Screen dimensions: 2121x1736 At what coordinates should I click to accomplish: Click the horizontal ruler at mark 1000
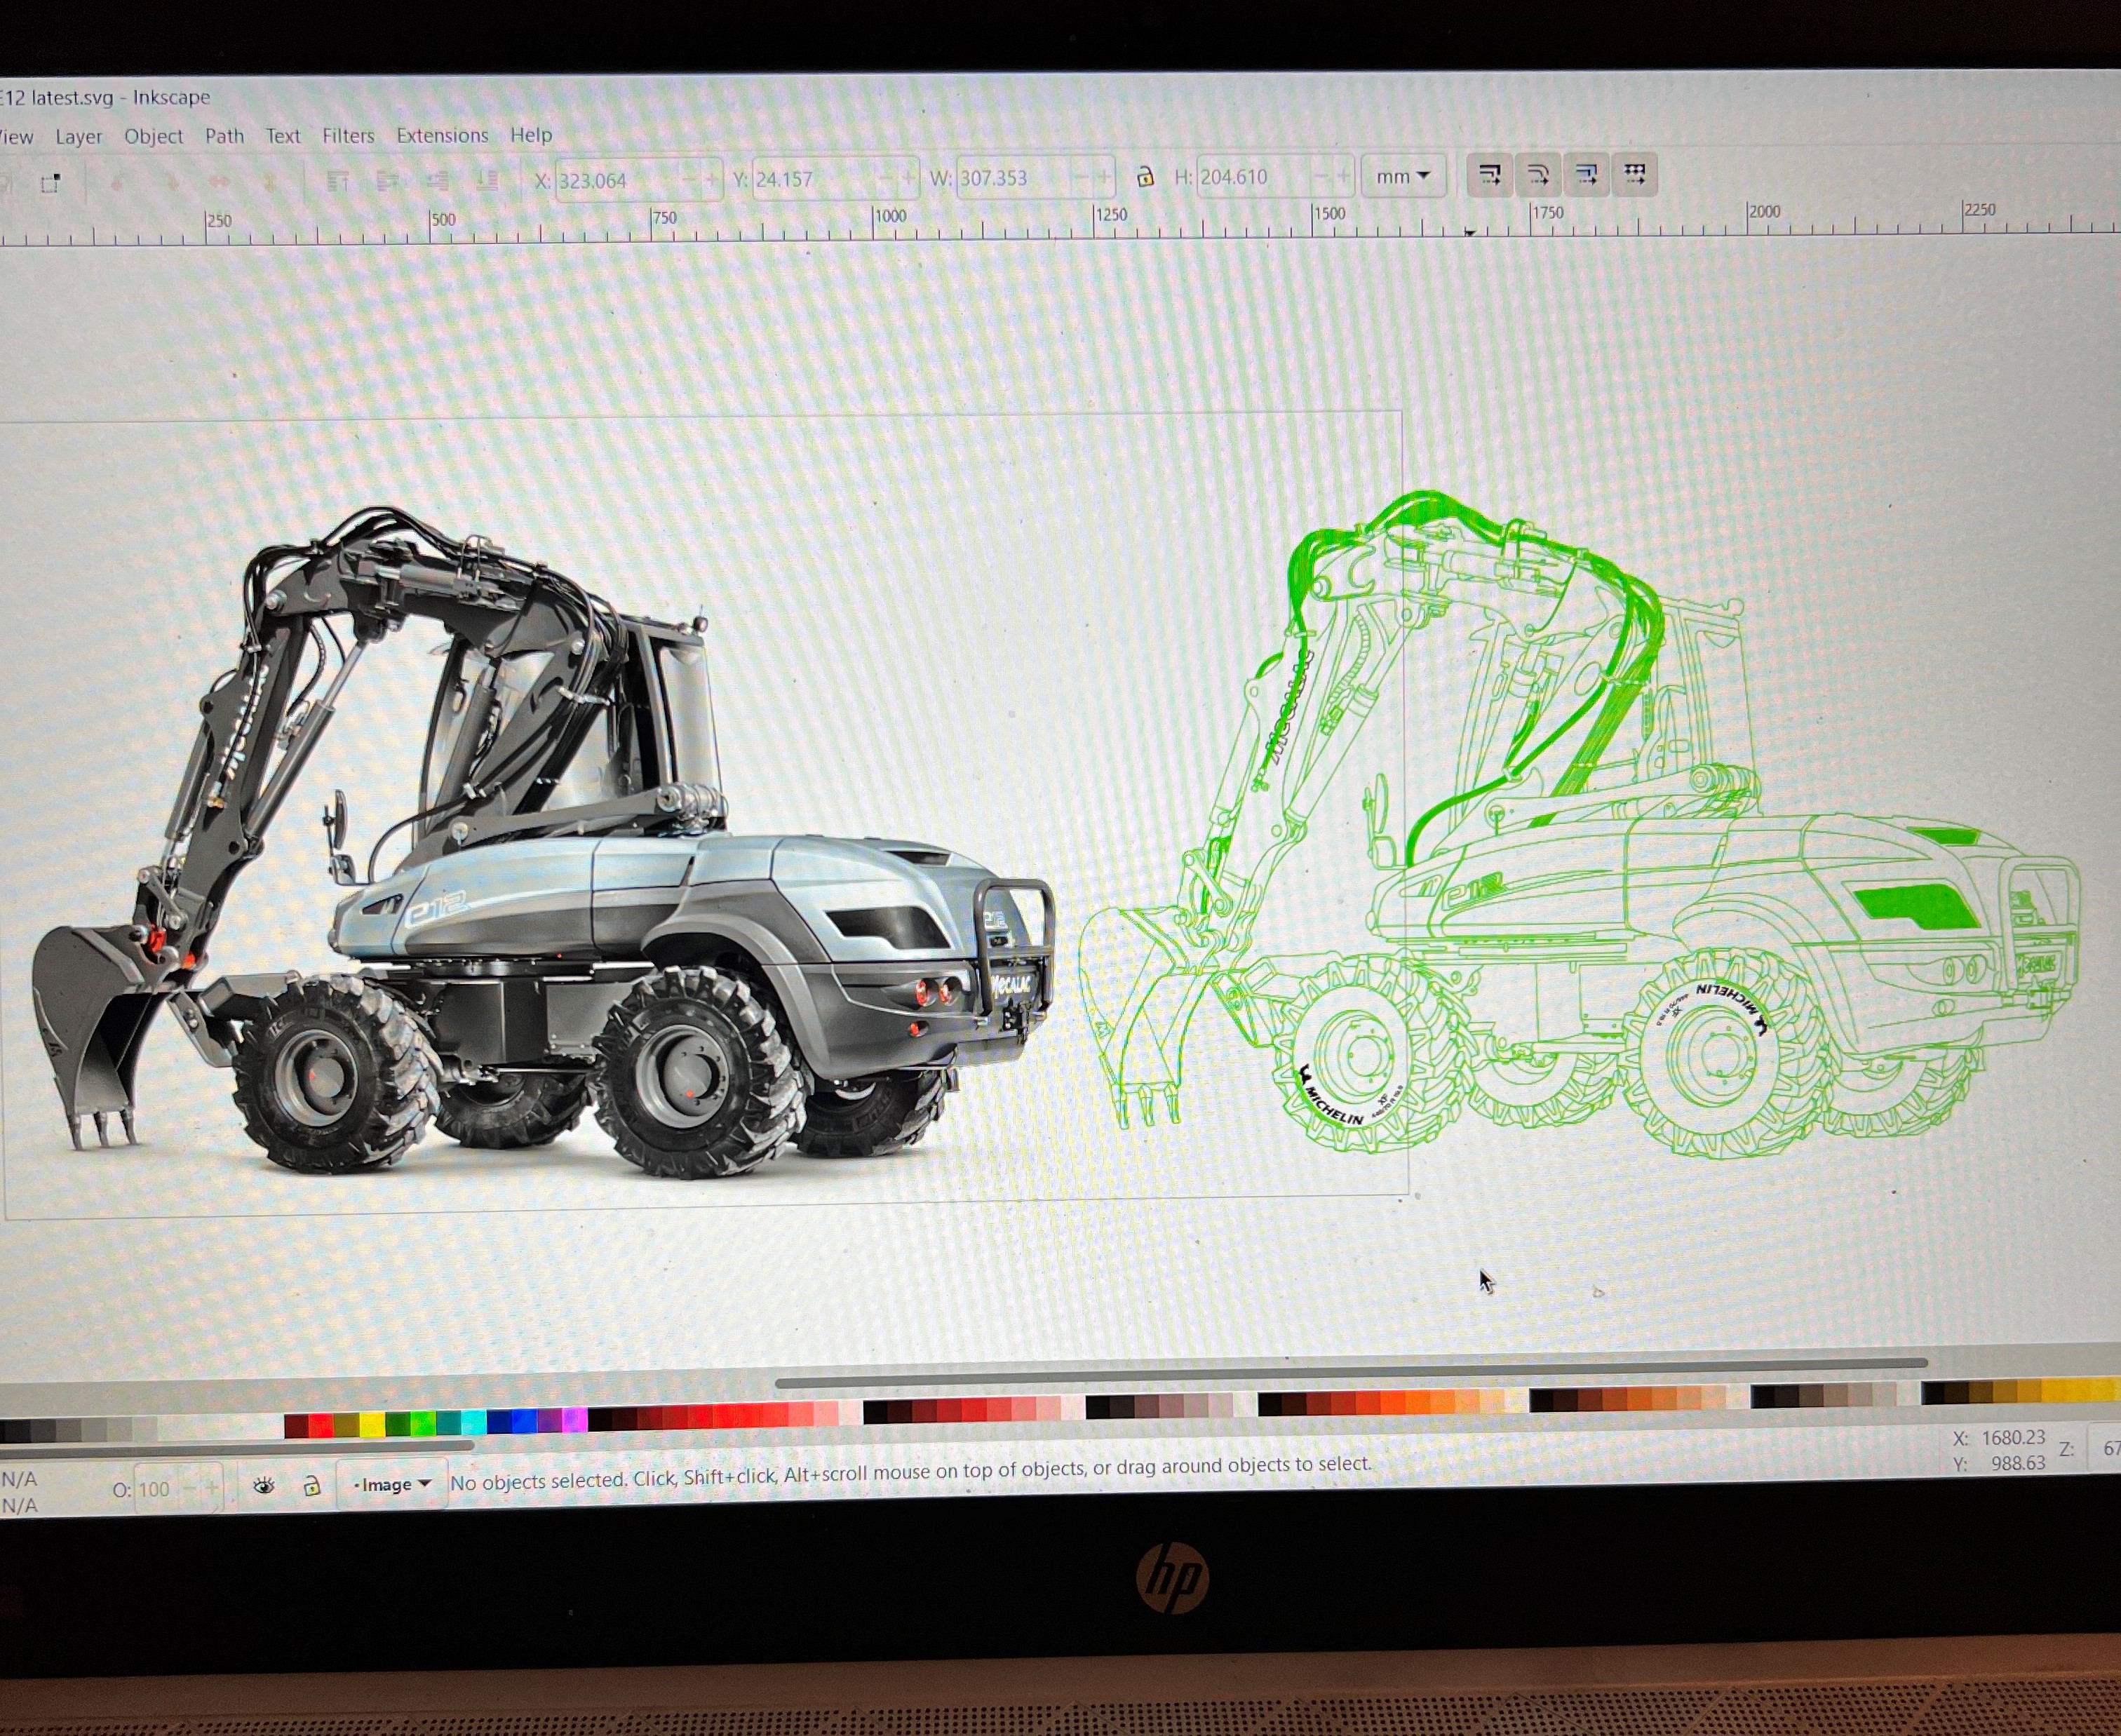tap(890, 218)
